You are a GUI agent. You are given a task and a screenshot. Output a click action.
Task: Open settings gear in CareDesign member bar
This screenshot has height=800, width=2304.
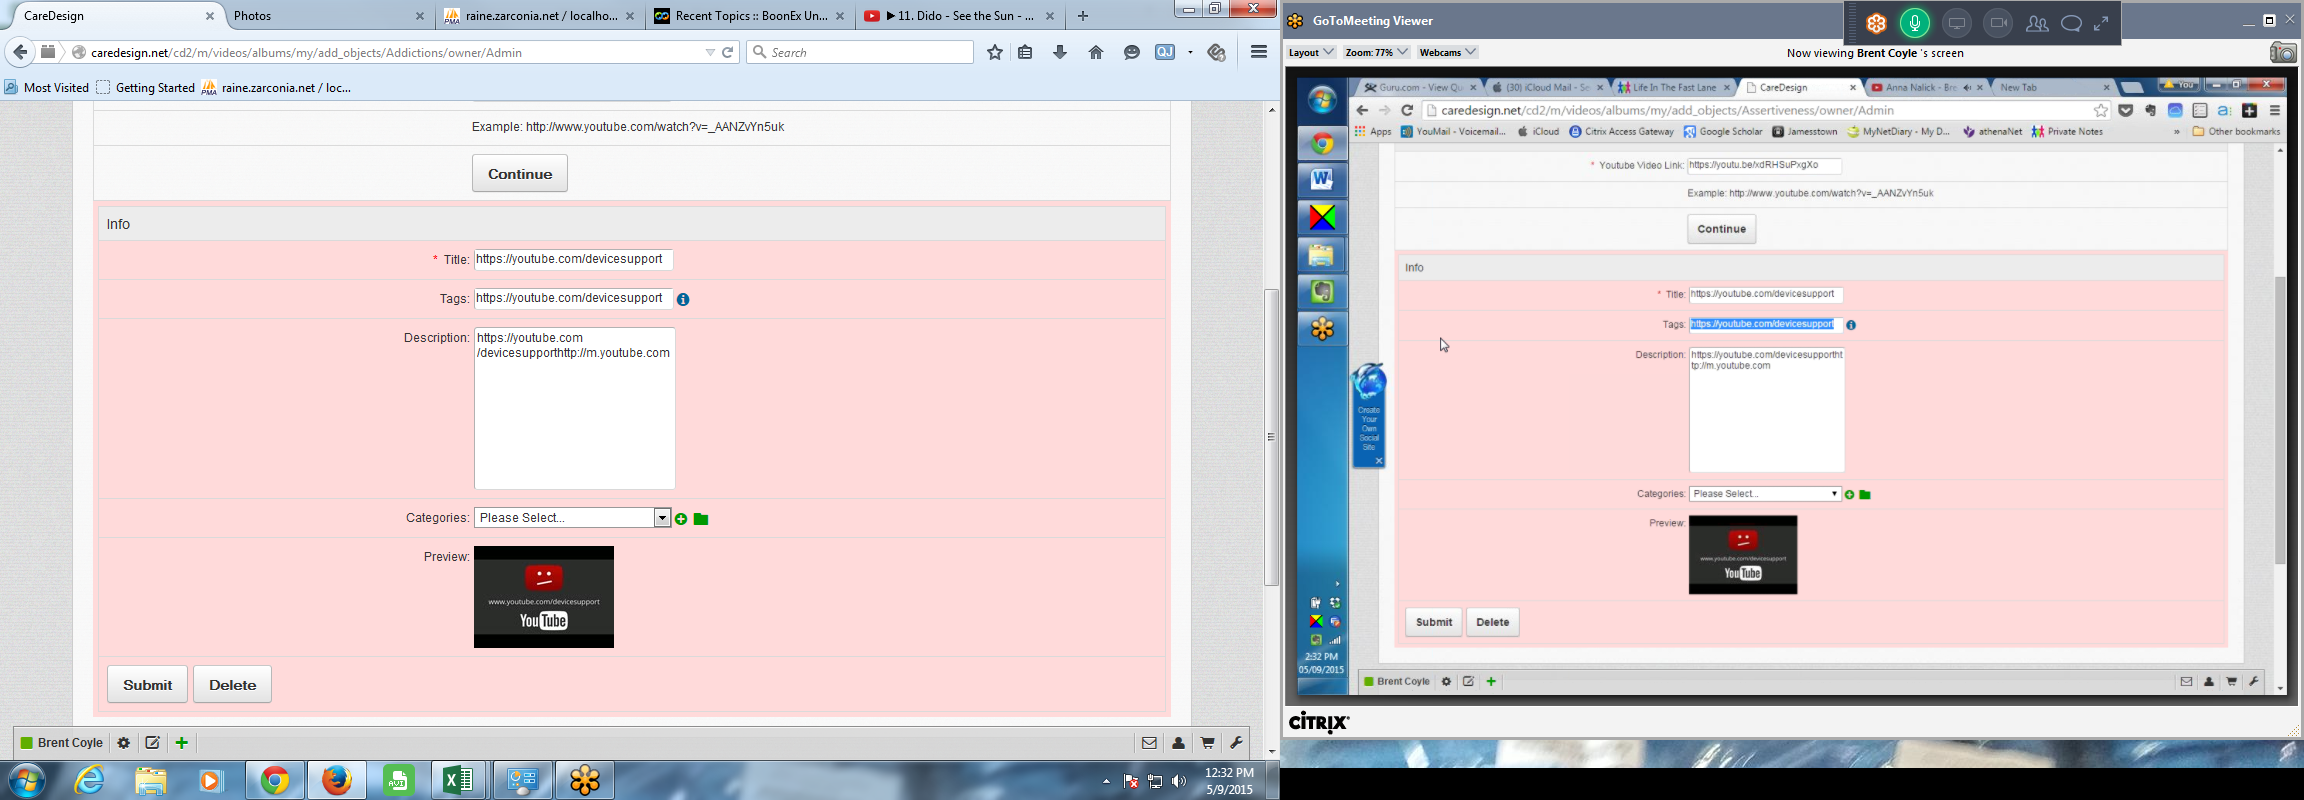tap(124, 743)
